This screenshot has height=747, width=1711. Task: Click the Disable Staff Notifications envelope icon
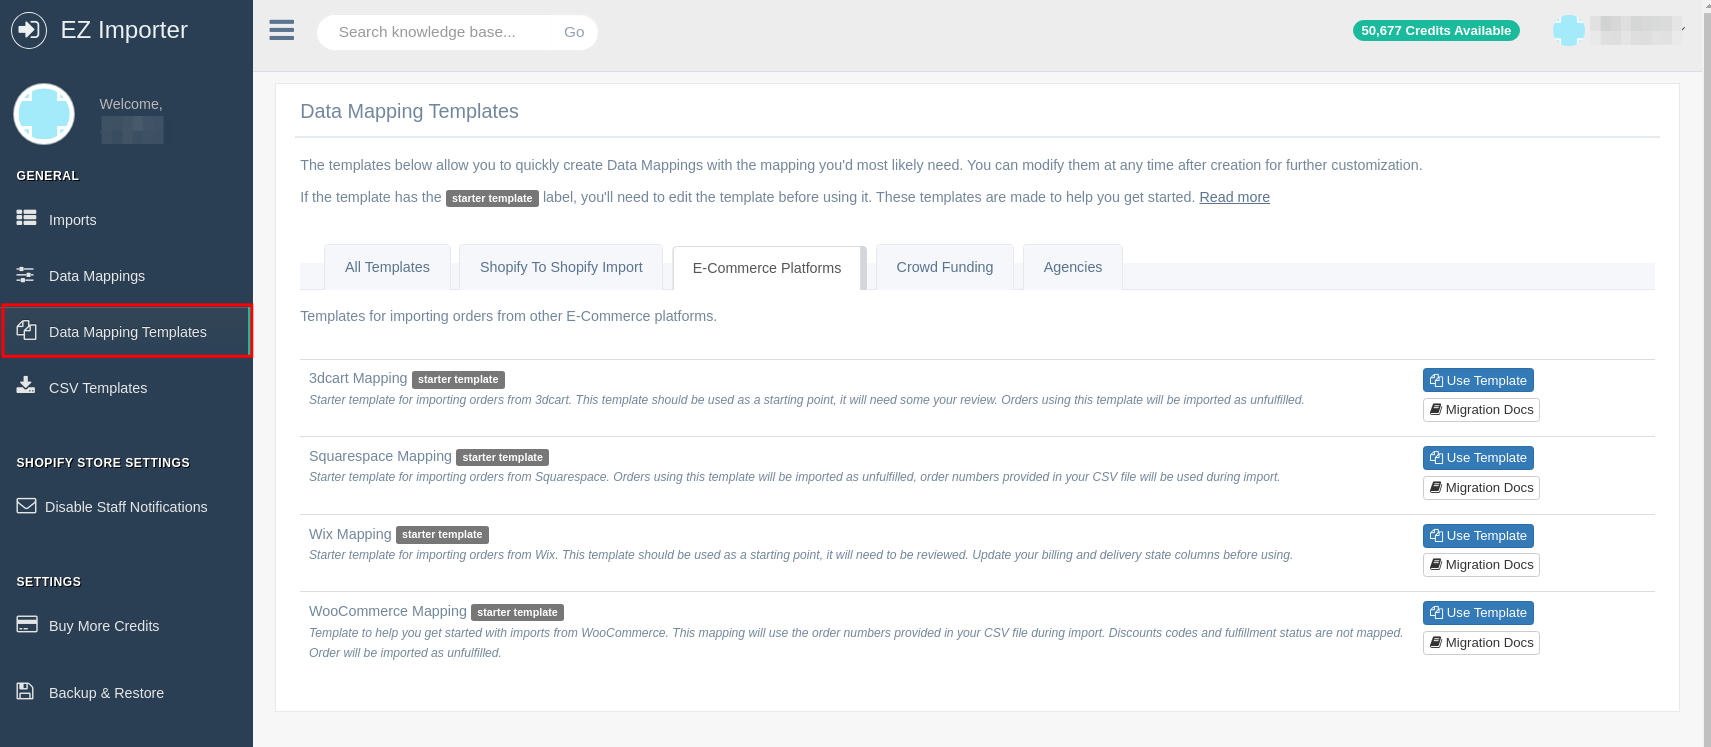pyautogui.click(x=26, y=506)
